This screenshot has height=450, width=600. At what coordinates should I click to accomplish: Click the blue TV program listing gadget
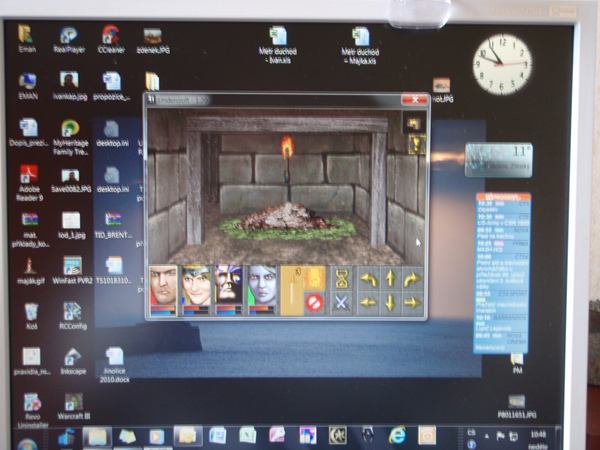click(x=502, y=273)
